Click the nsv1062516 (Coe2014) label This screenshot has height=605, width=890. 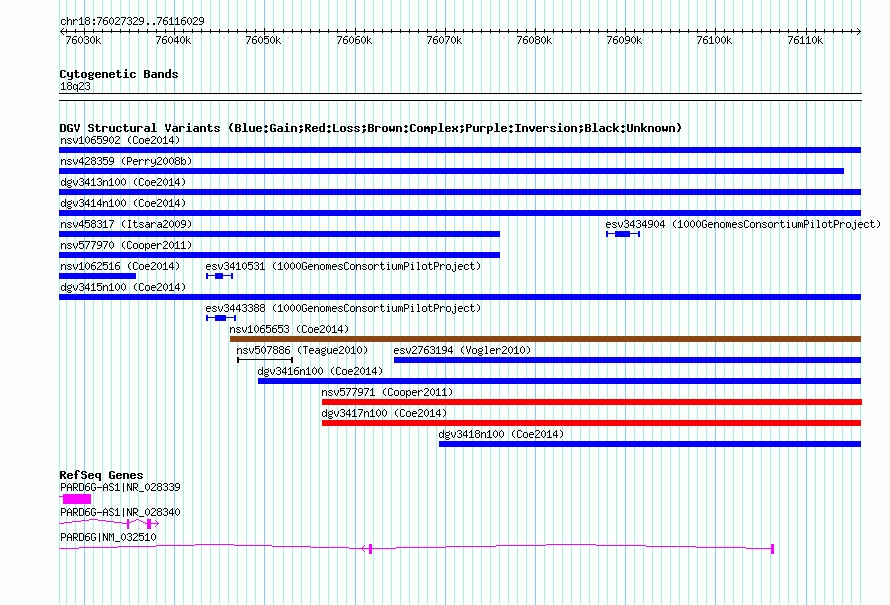tap(120, 266)
